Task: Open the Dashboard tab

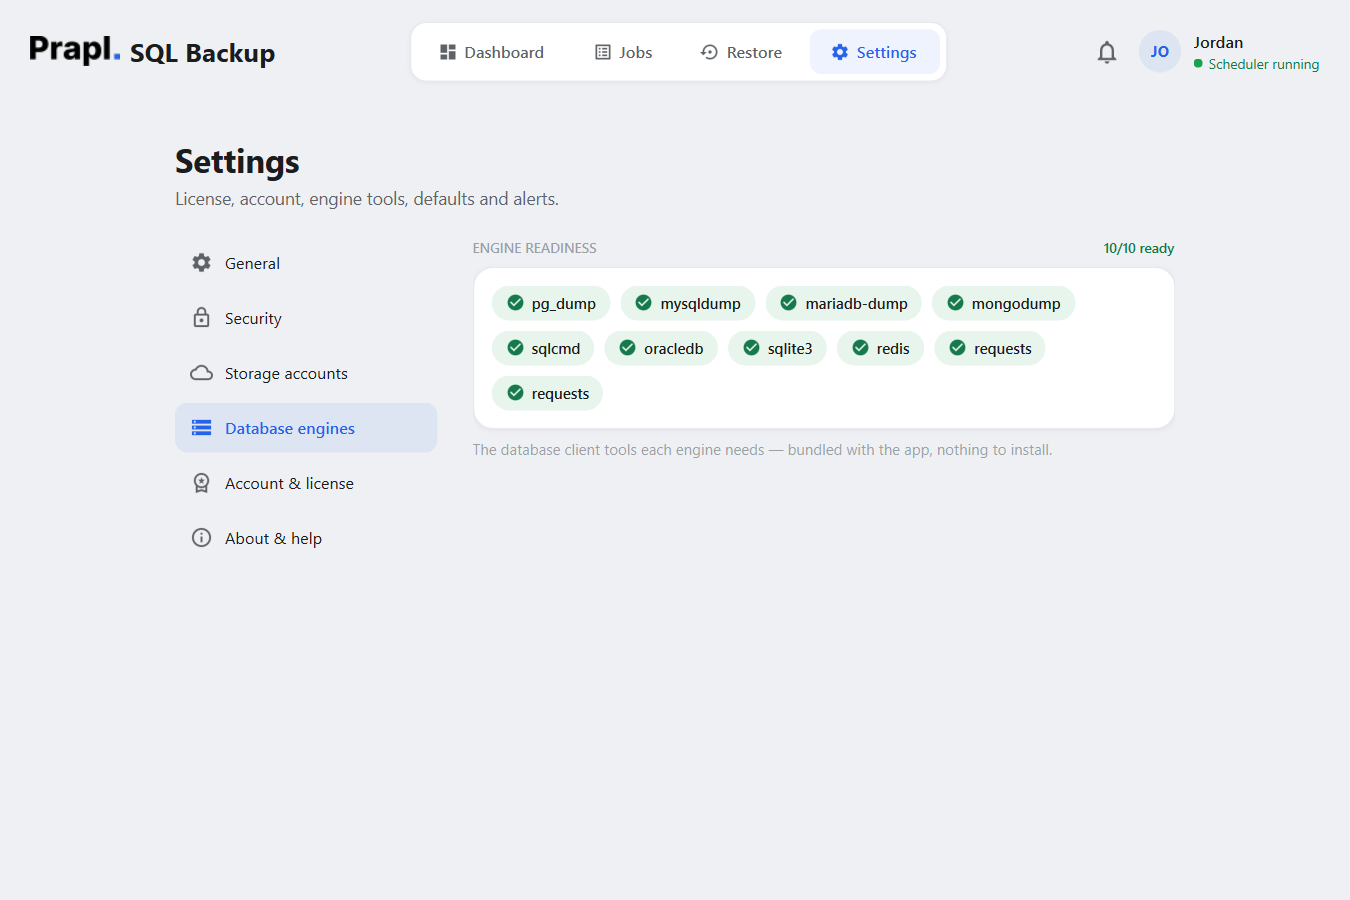Action: tap(492, 52)
